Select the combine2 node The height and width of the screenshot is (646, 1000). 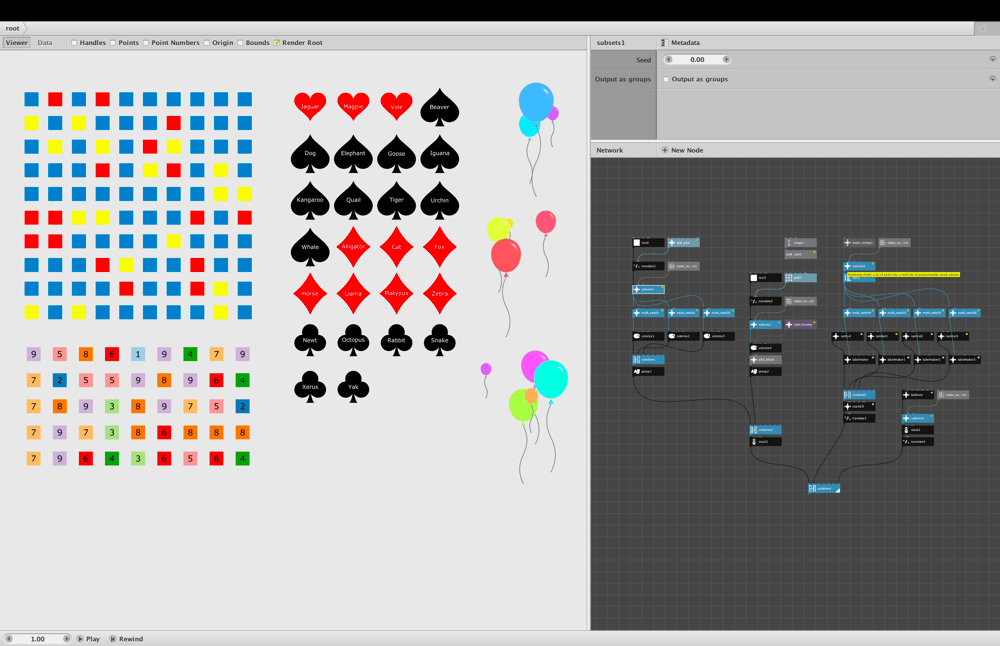pyautogui.click(x=765, y=430)
